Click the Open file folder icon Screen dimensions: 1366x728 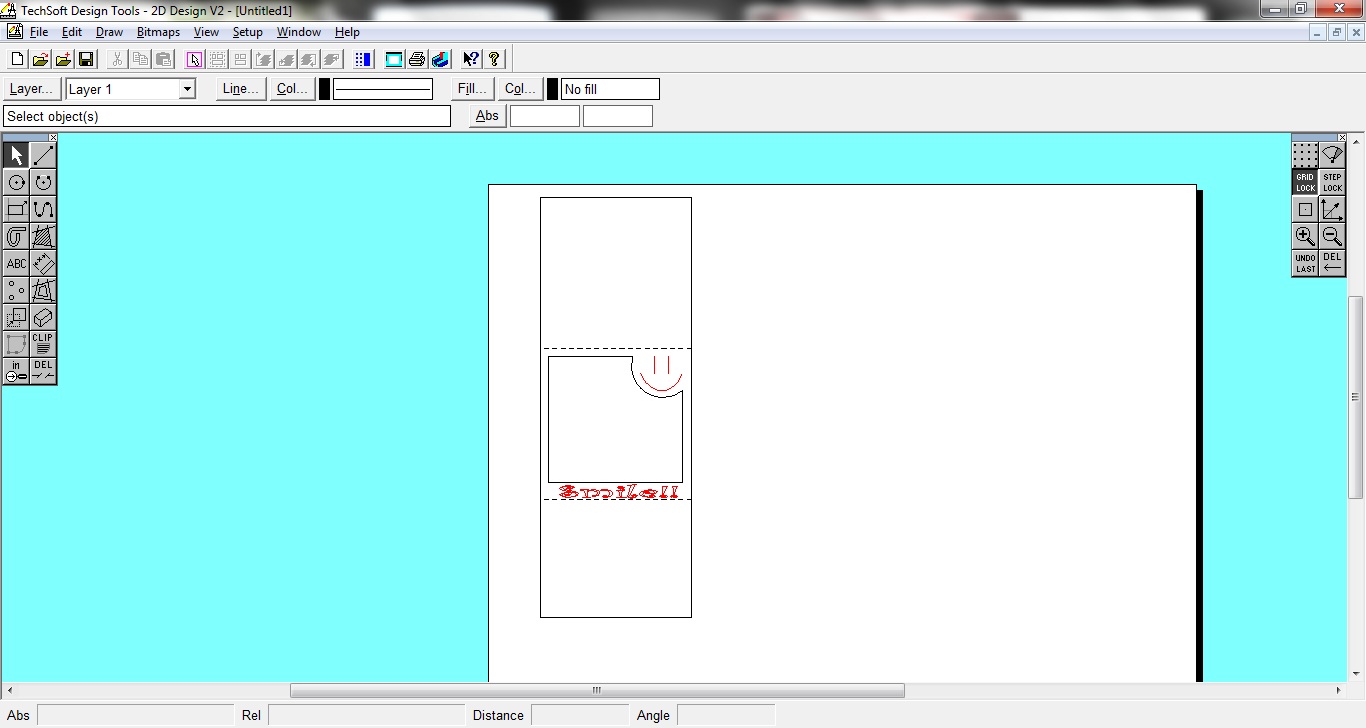(40, 59)
